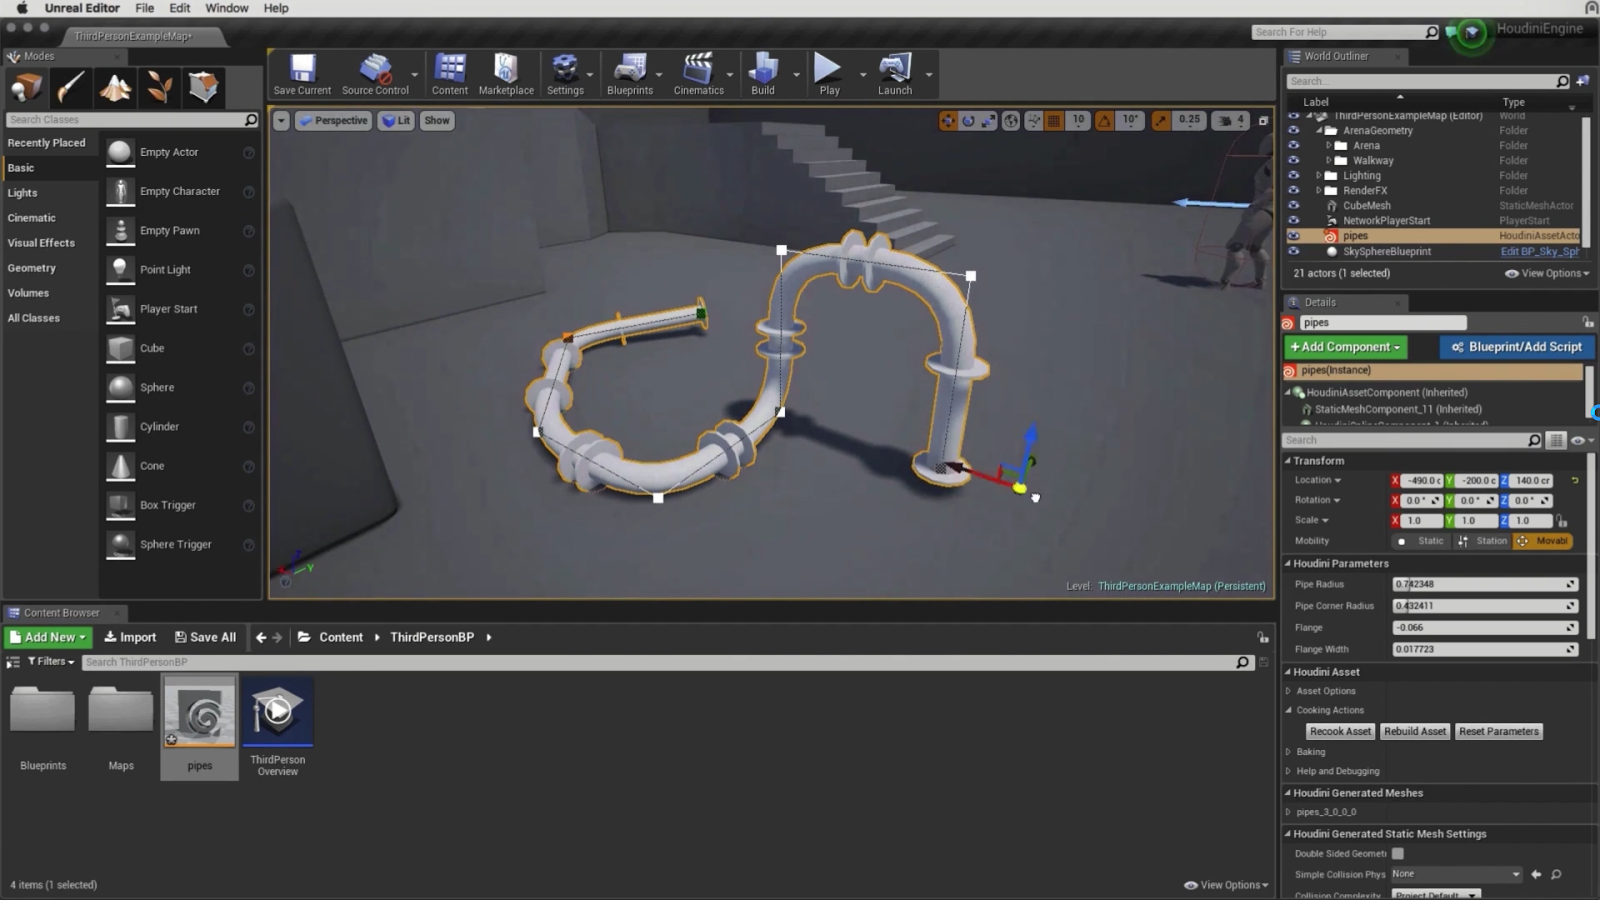Open the ThirdPerson Overview asset
Image resolution: width=1600 pixels, height=900 pixels.
coord(278,712)
